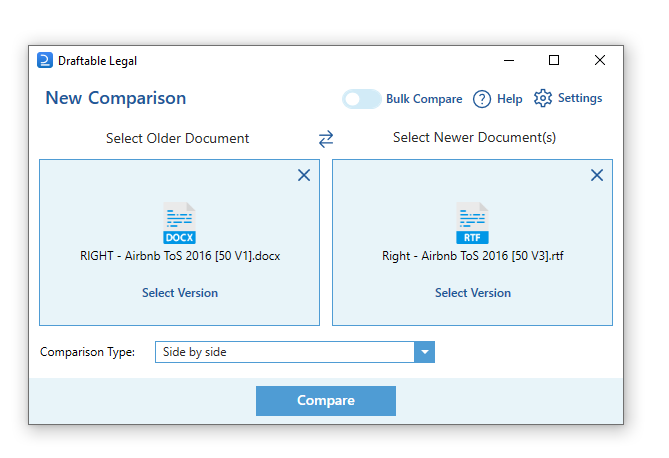Click the Select Older Document heading
Viewport: 669px width, 458px height.
point(177,138)
